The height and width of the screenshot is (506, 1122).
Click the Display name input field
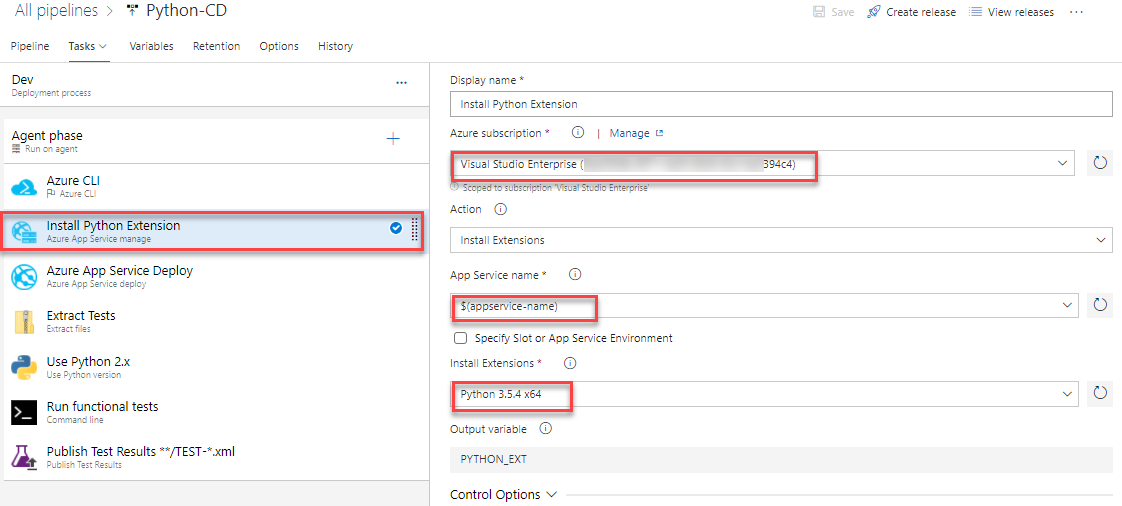[x=781, y=104]
